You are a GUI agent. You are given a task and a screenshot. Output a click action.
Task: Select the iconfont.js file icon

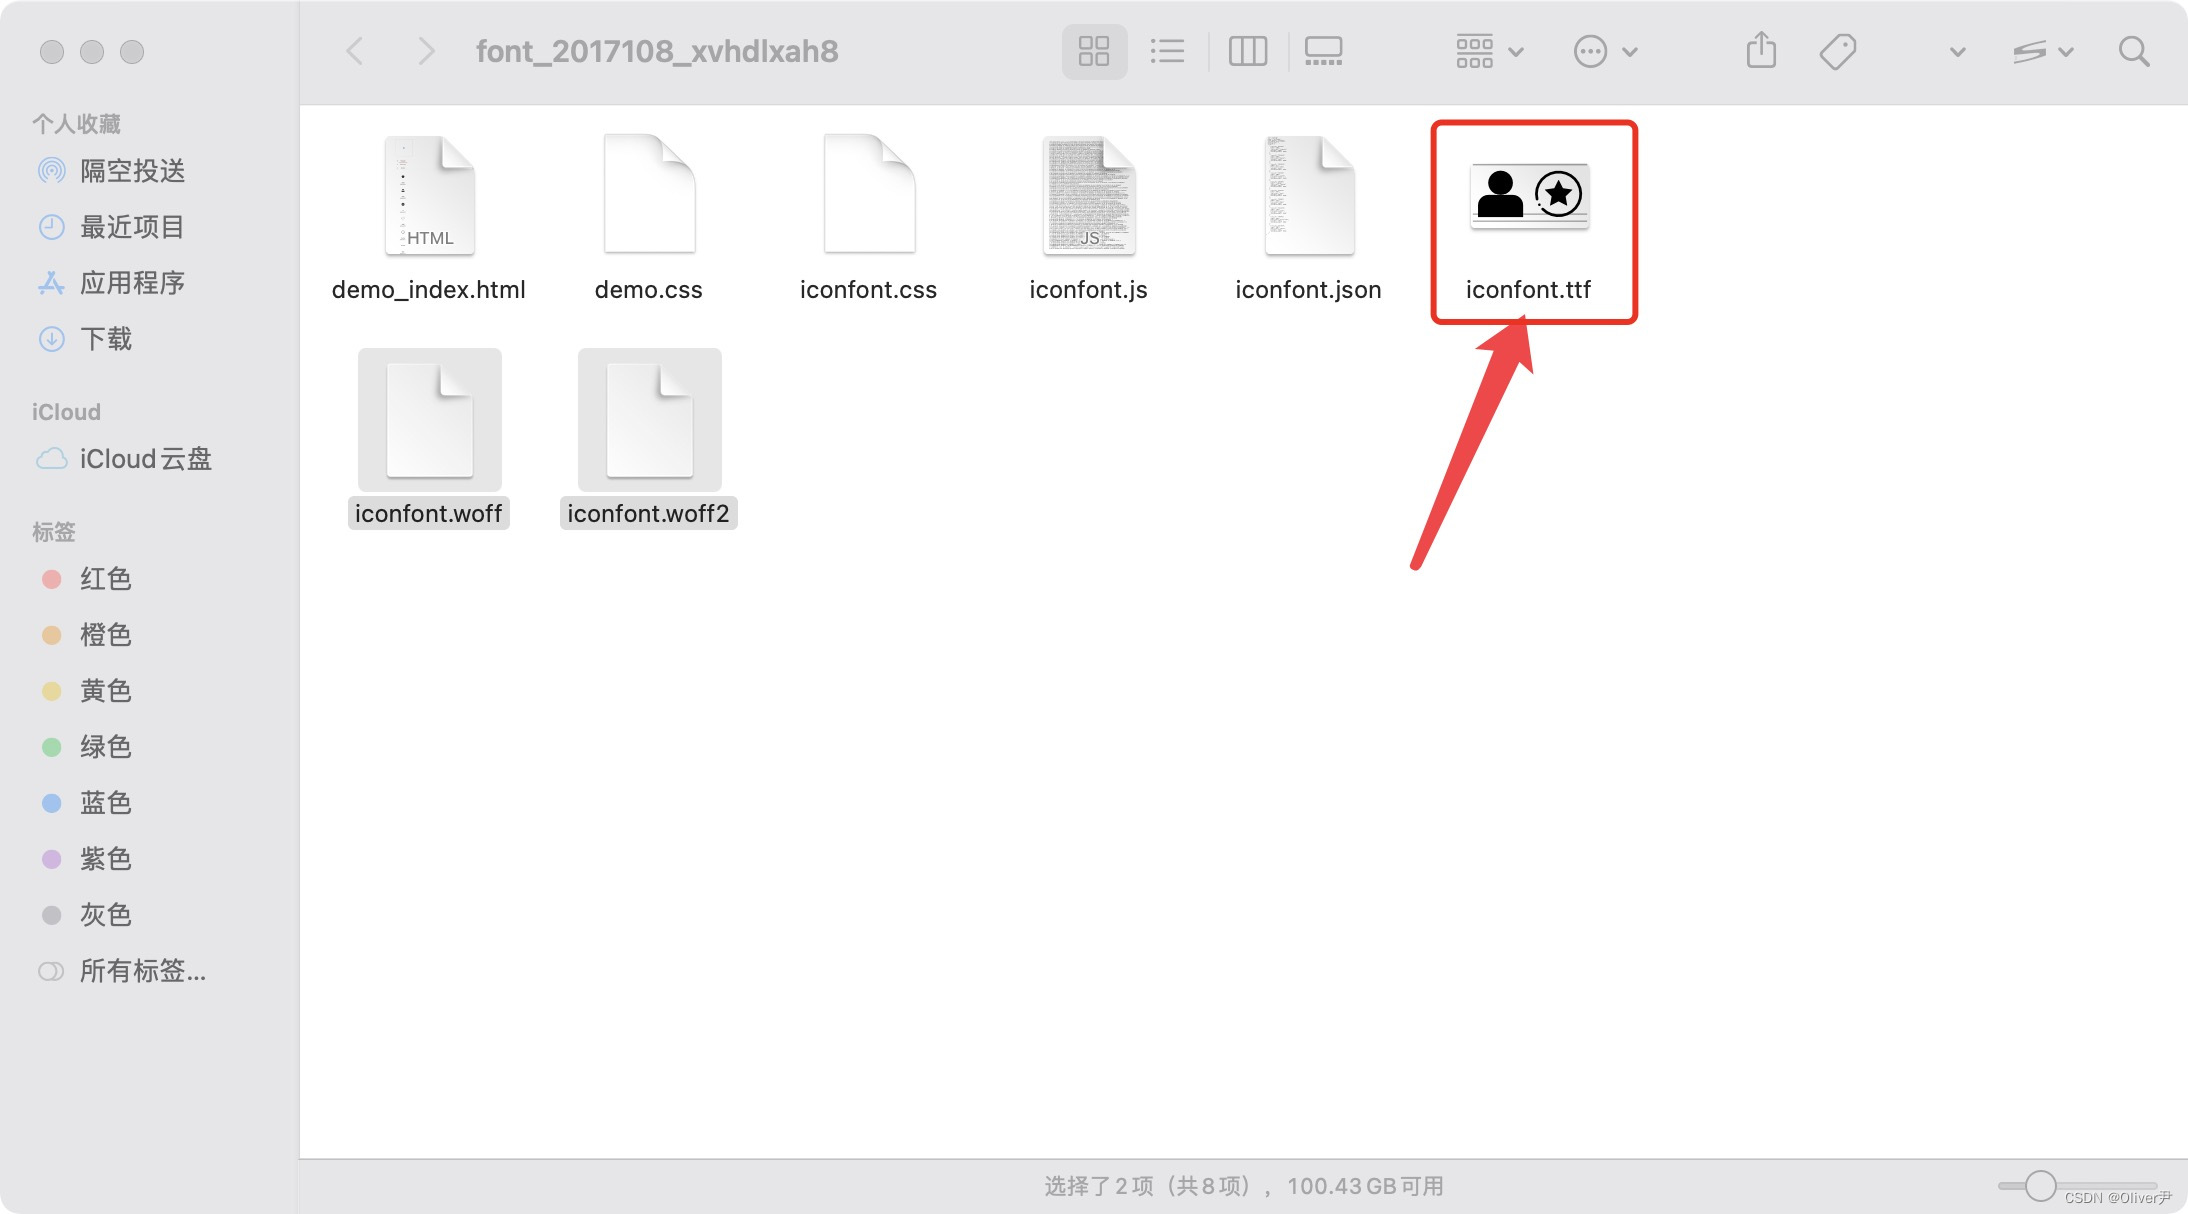1089,195
